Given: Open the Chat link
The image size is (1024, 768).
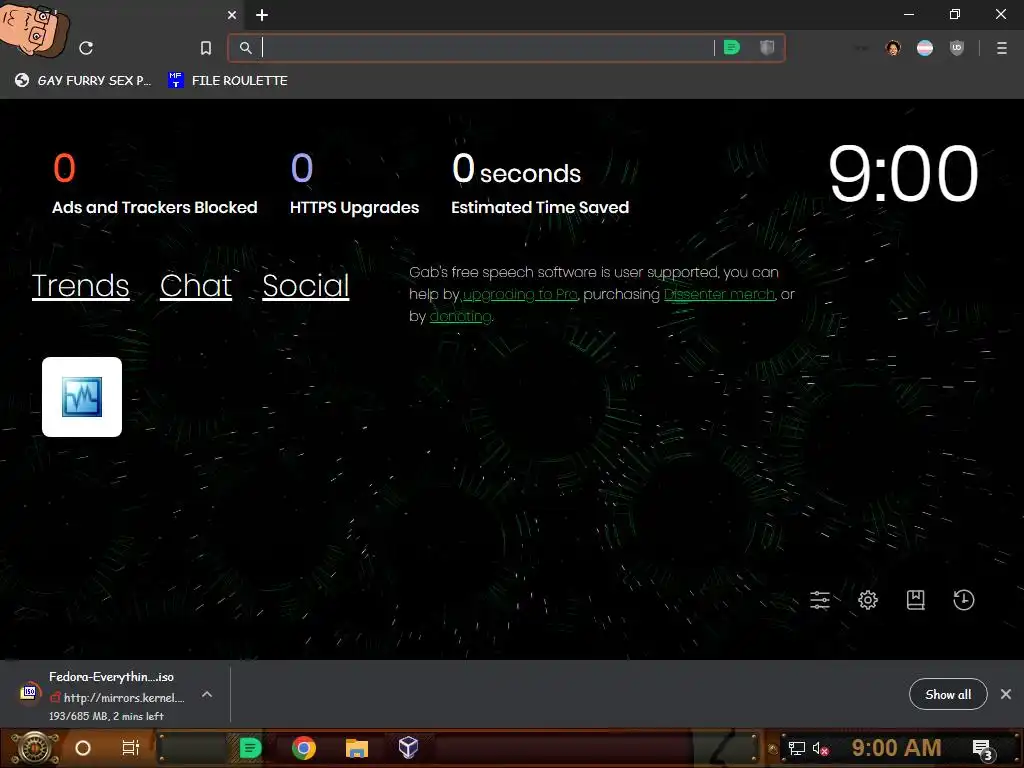Looking at the screenshot, I should [196, 285].
